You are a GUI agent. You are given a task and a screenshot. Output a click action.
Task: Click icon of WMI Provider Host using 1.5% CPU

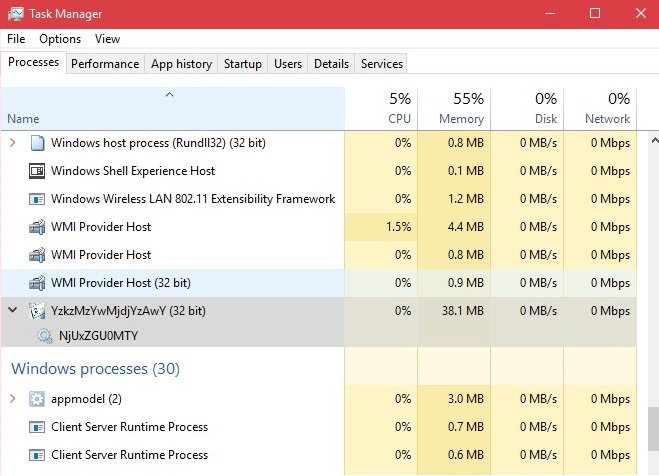[37, 227]
